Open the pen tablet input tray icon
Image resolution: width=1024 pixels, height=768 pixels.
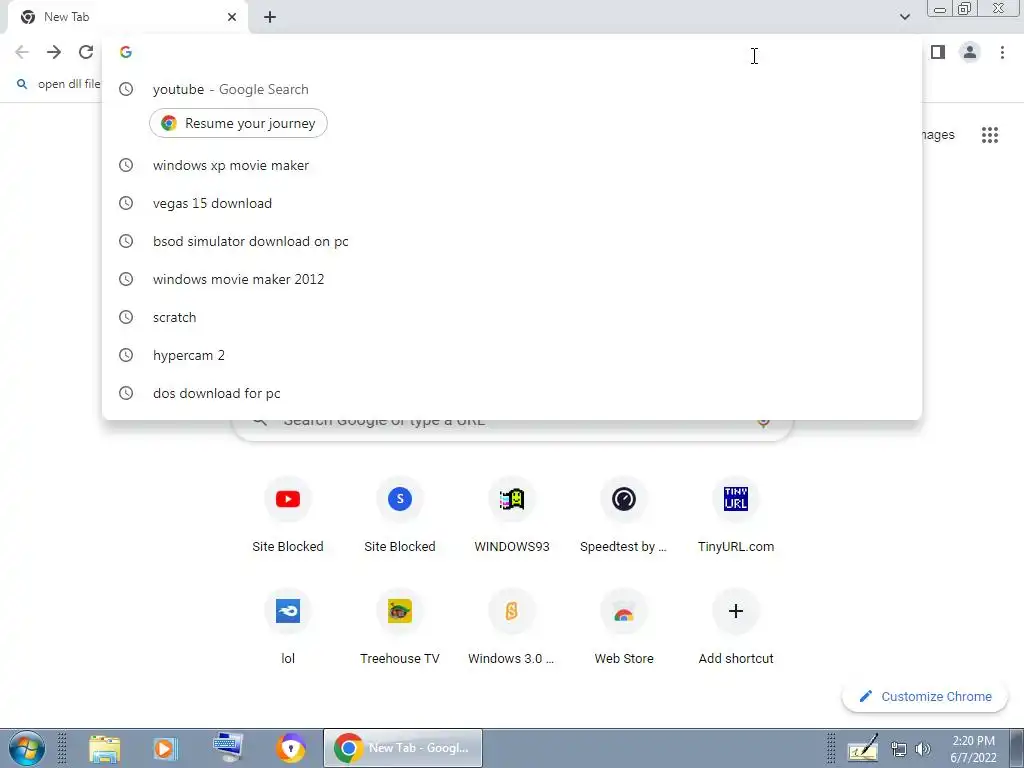click(863, 748)
